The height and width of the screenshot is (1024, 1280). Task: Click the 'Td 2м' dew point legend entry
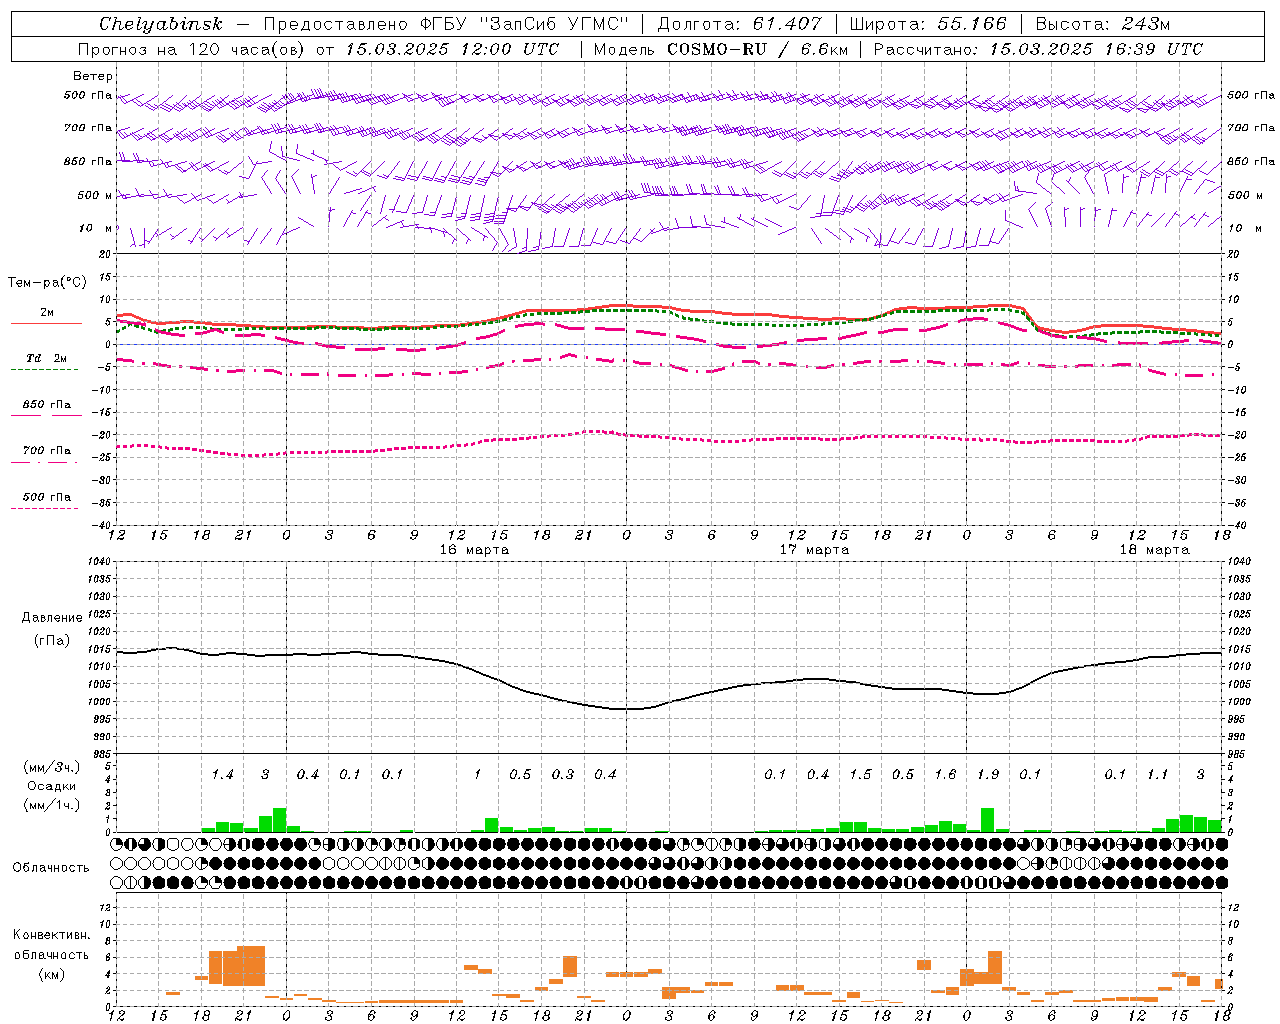(x=47, y=358)
